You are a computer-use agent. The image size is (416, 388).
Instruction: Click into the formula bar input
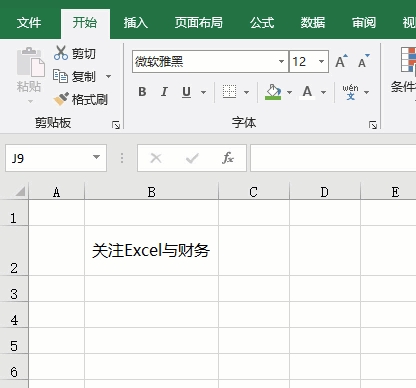[333, 158]
